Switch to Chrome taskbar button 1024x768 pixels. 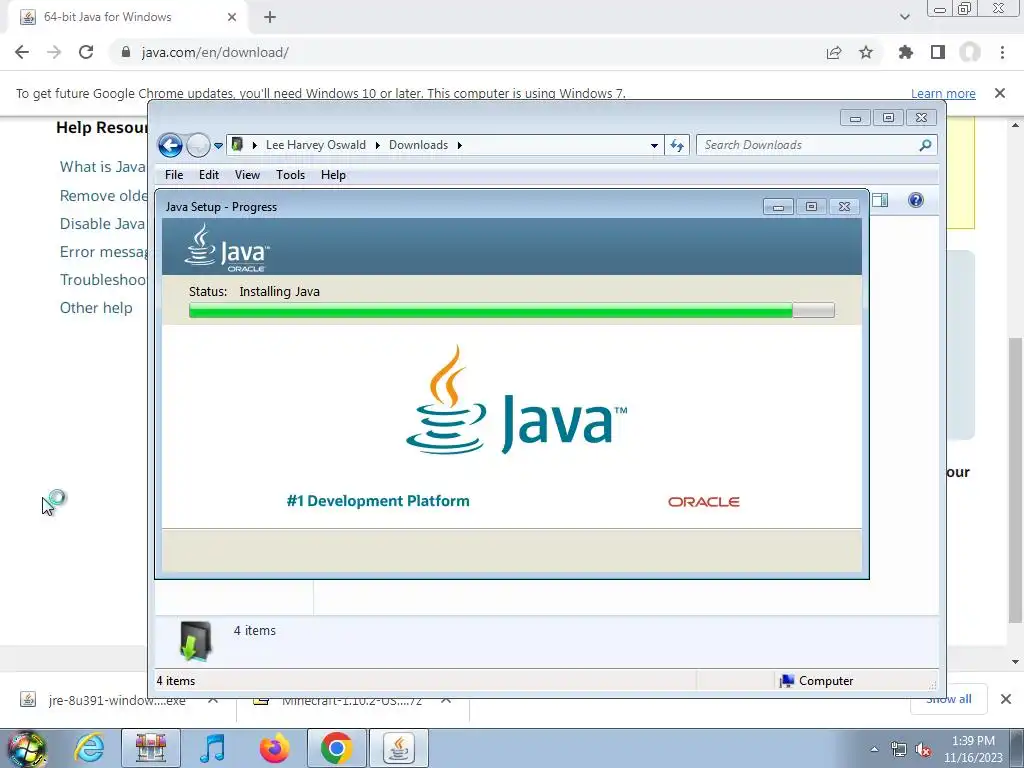pyautogui.click(x=336, y=748)
